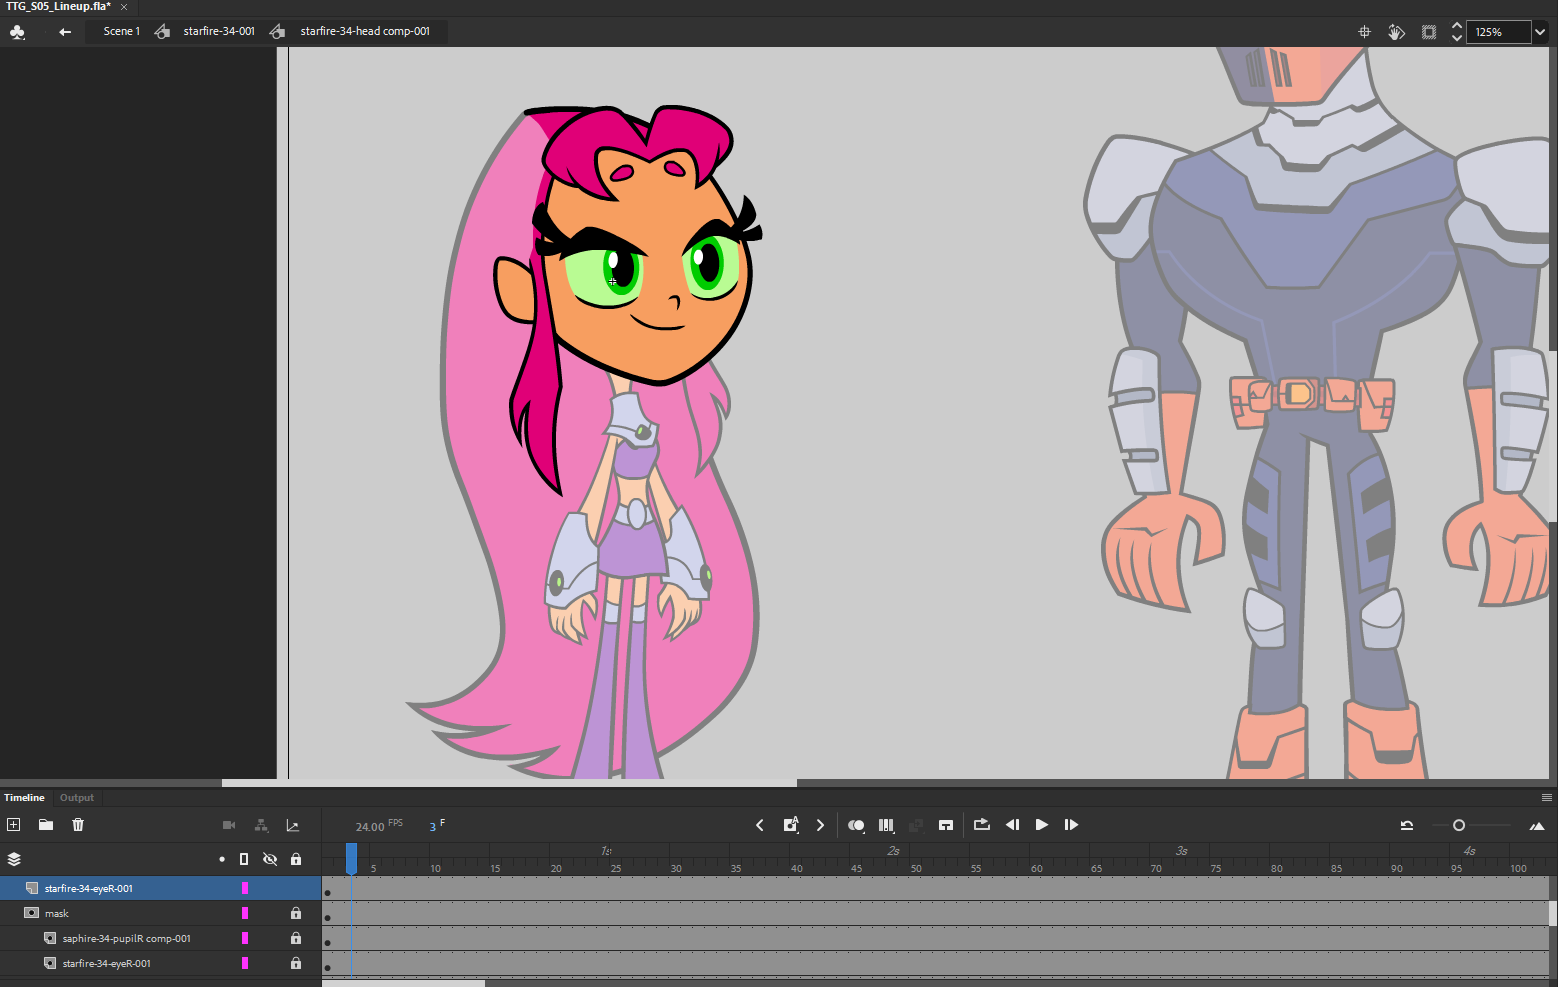This screenshot has width=1558, height=987.
Task: Click the Insert Keyframe icon
Action: coord(790,825)
